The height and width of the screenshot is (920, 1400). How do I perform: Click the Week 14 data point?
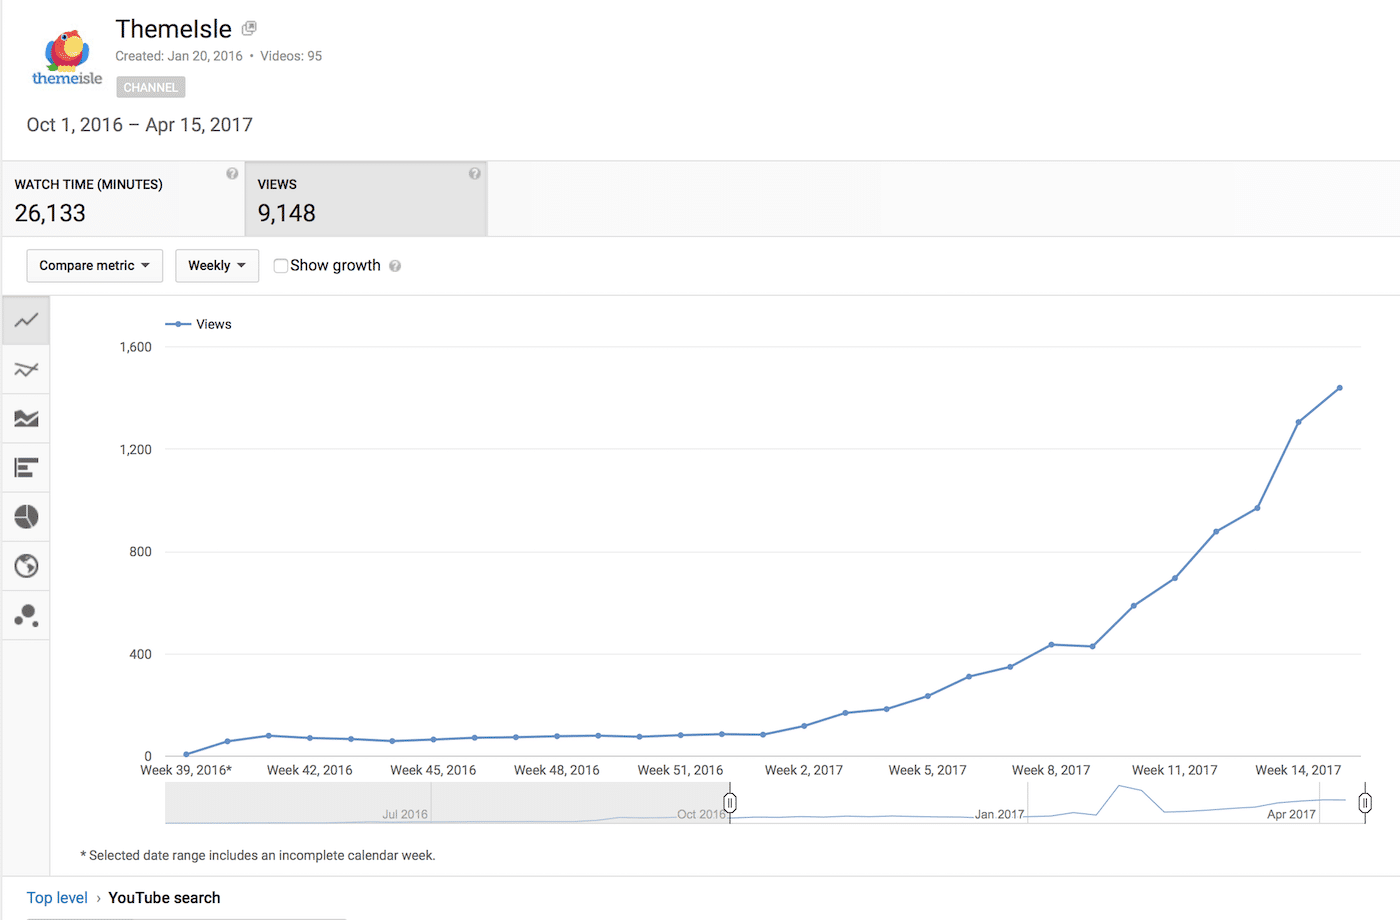click(1297, 423)
